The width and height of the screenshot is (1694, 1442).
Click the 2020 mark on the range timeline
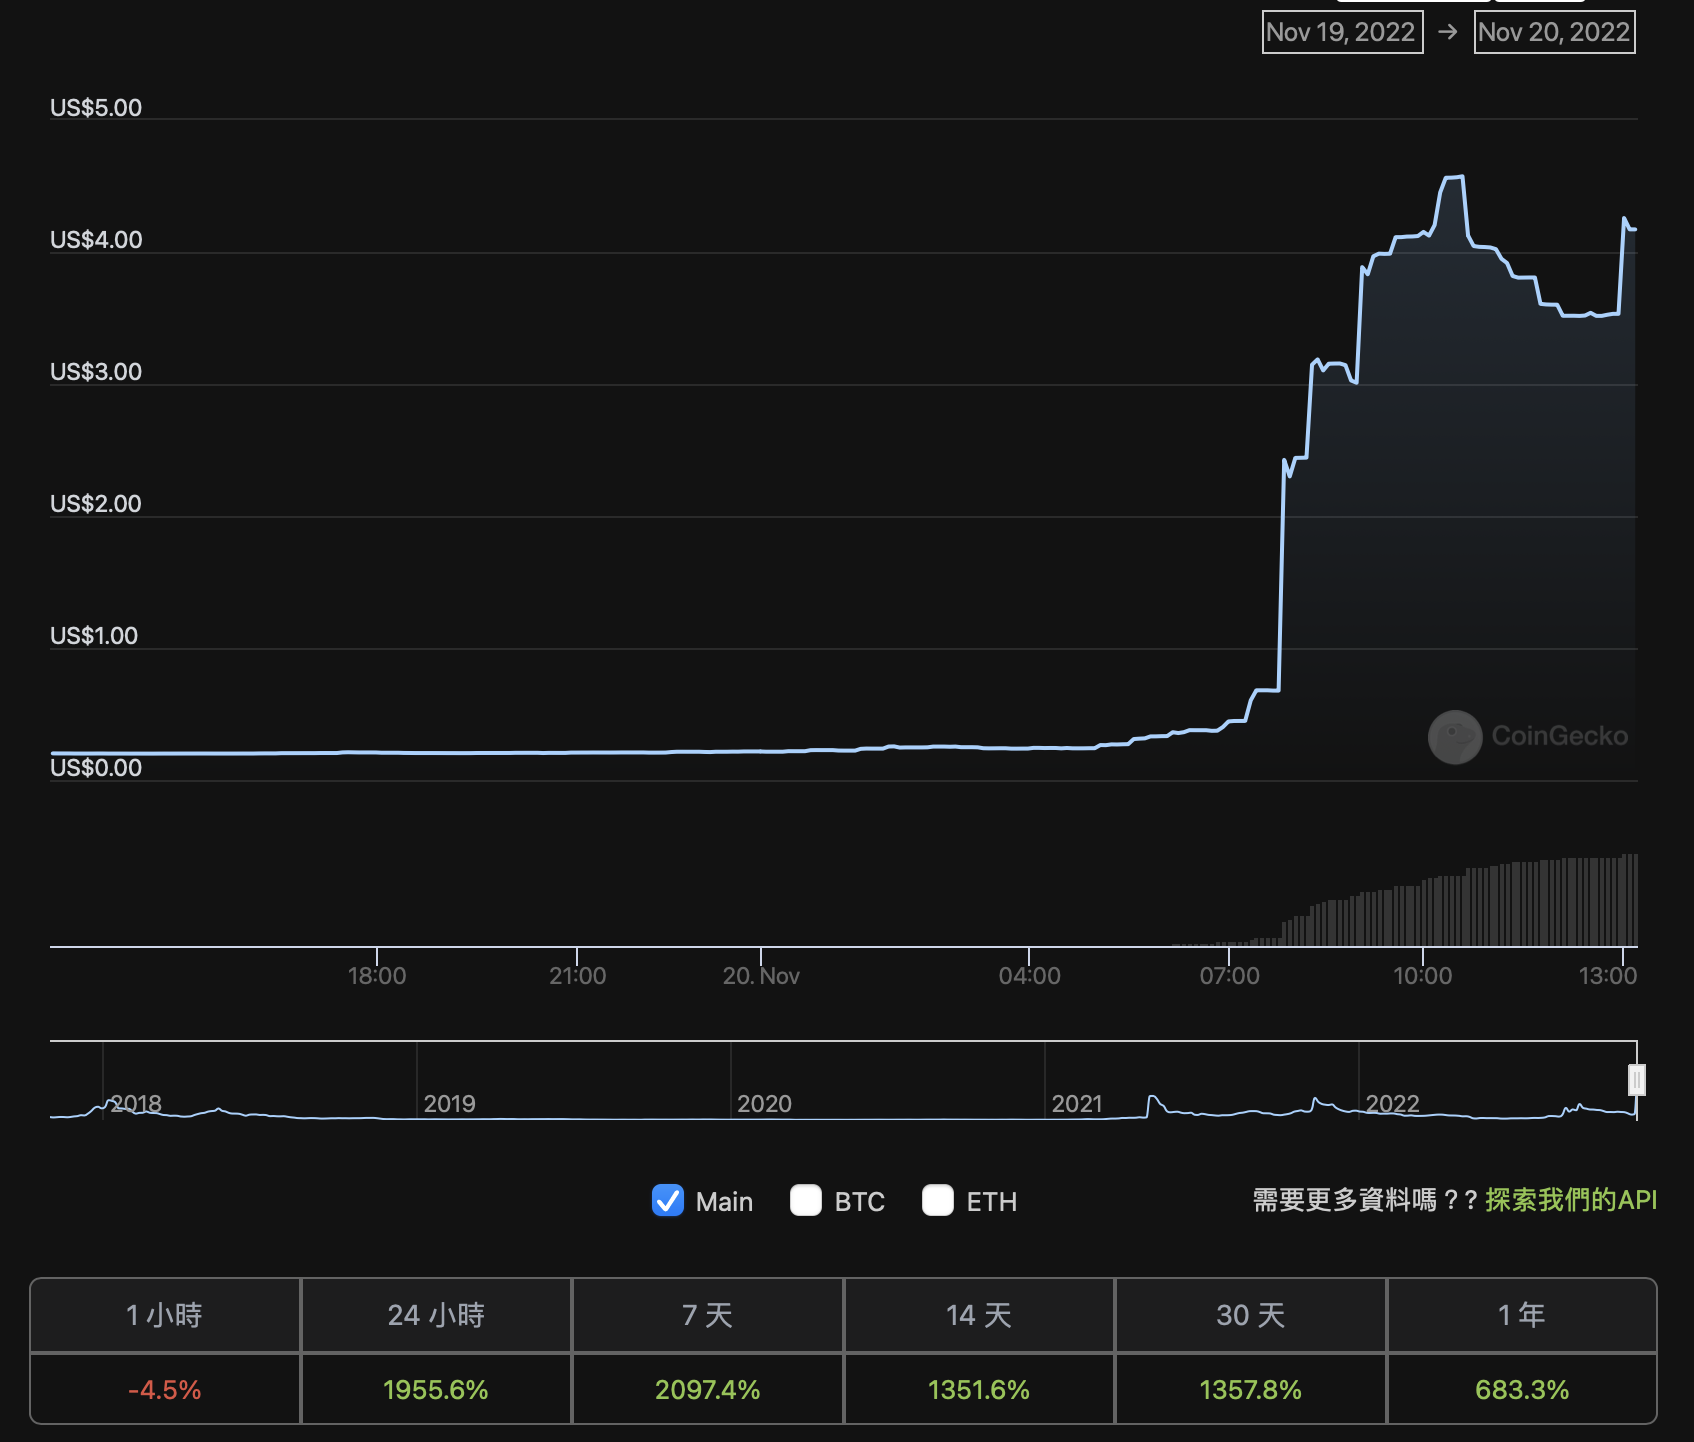pyautogui.click(x=765, y=1103)
